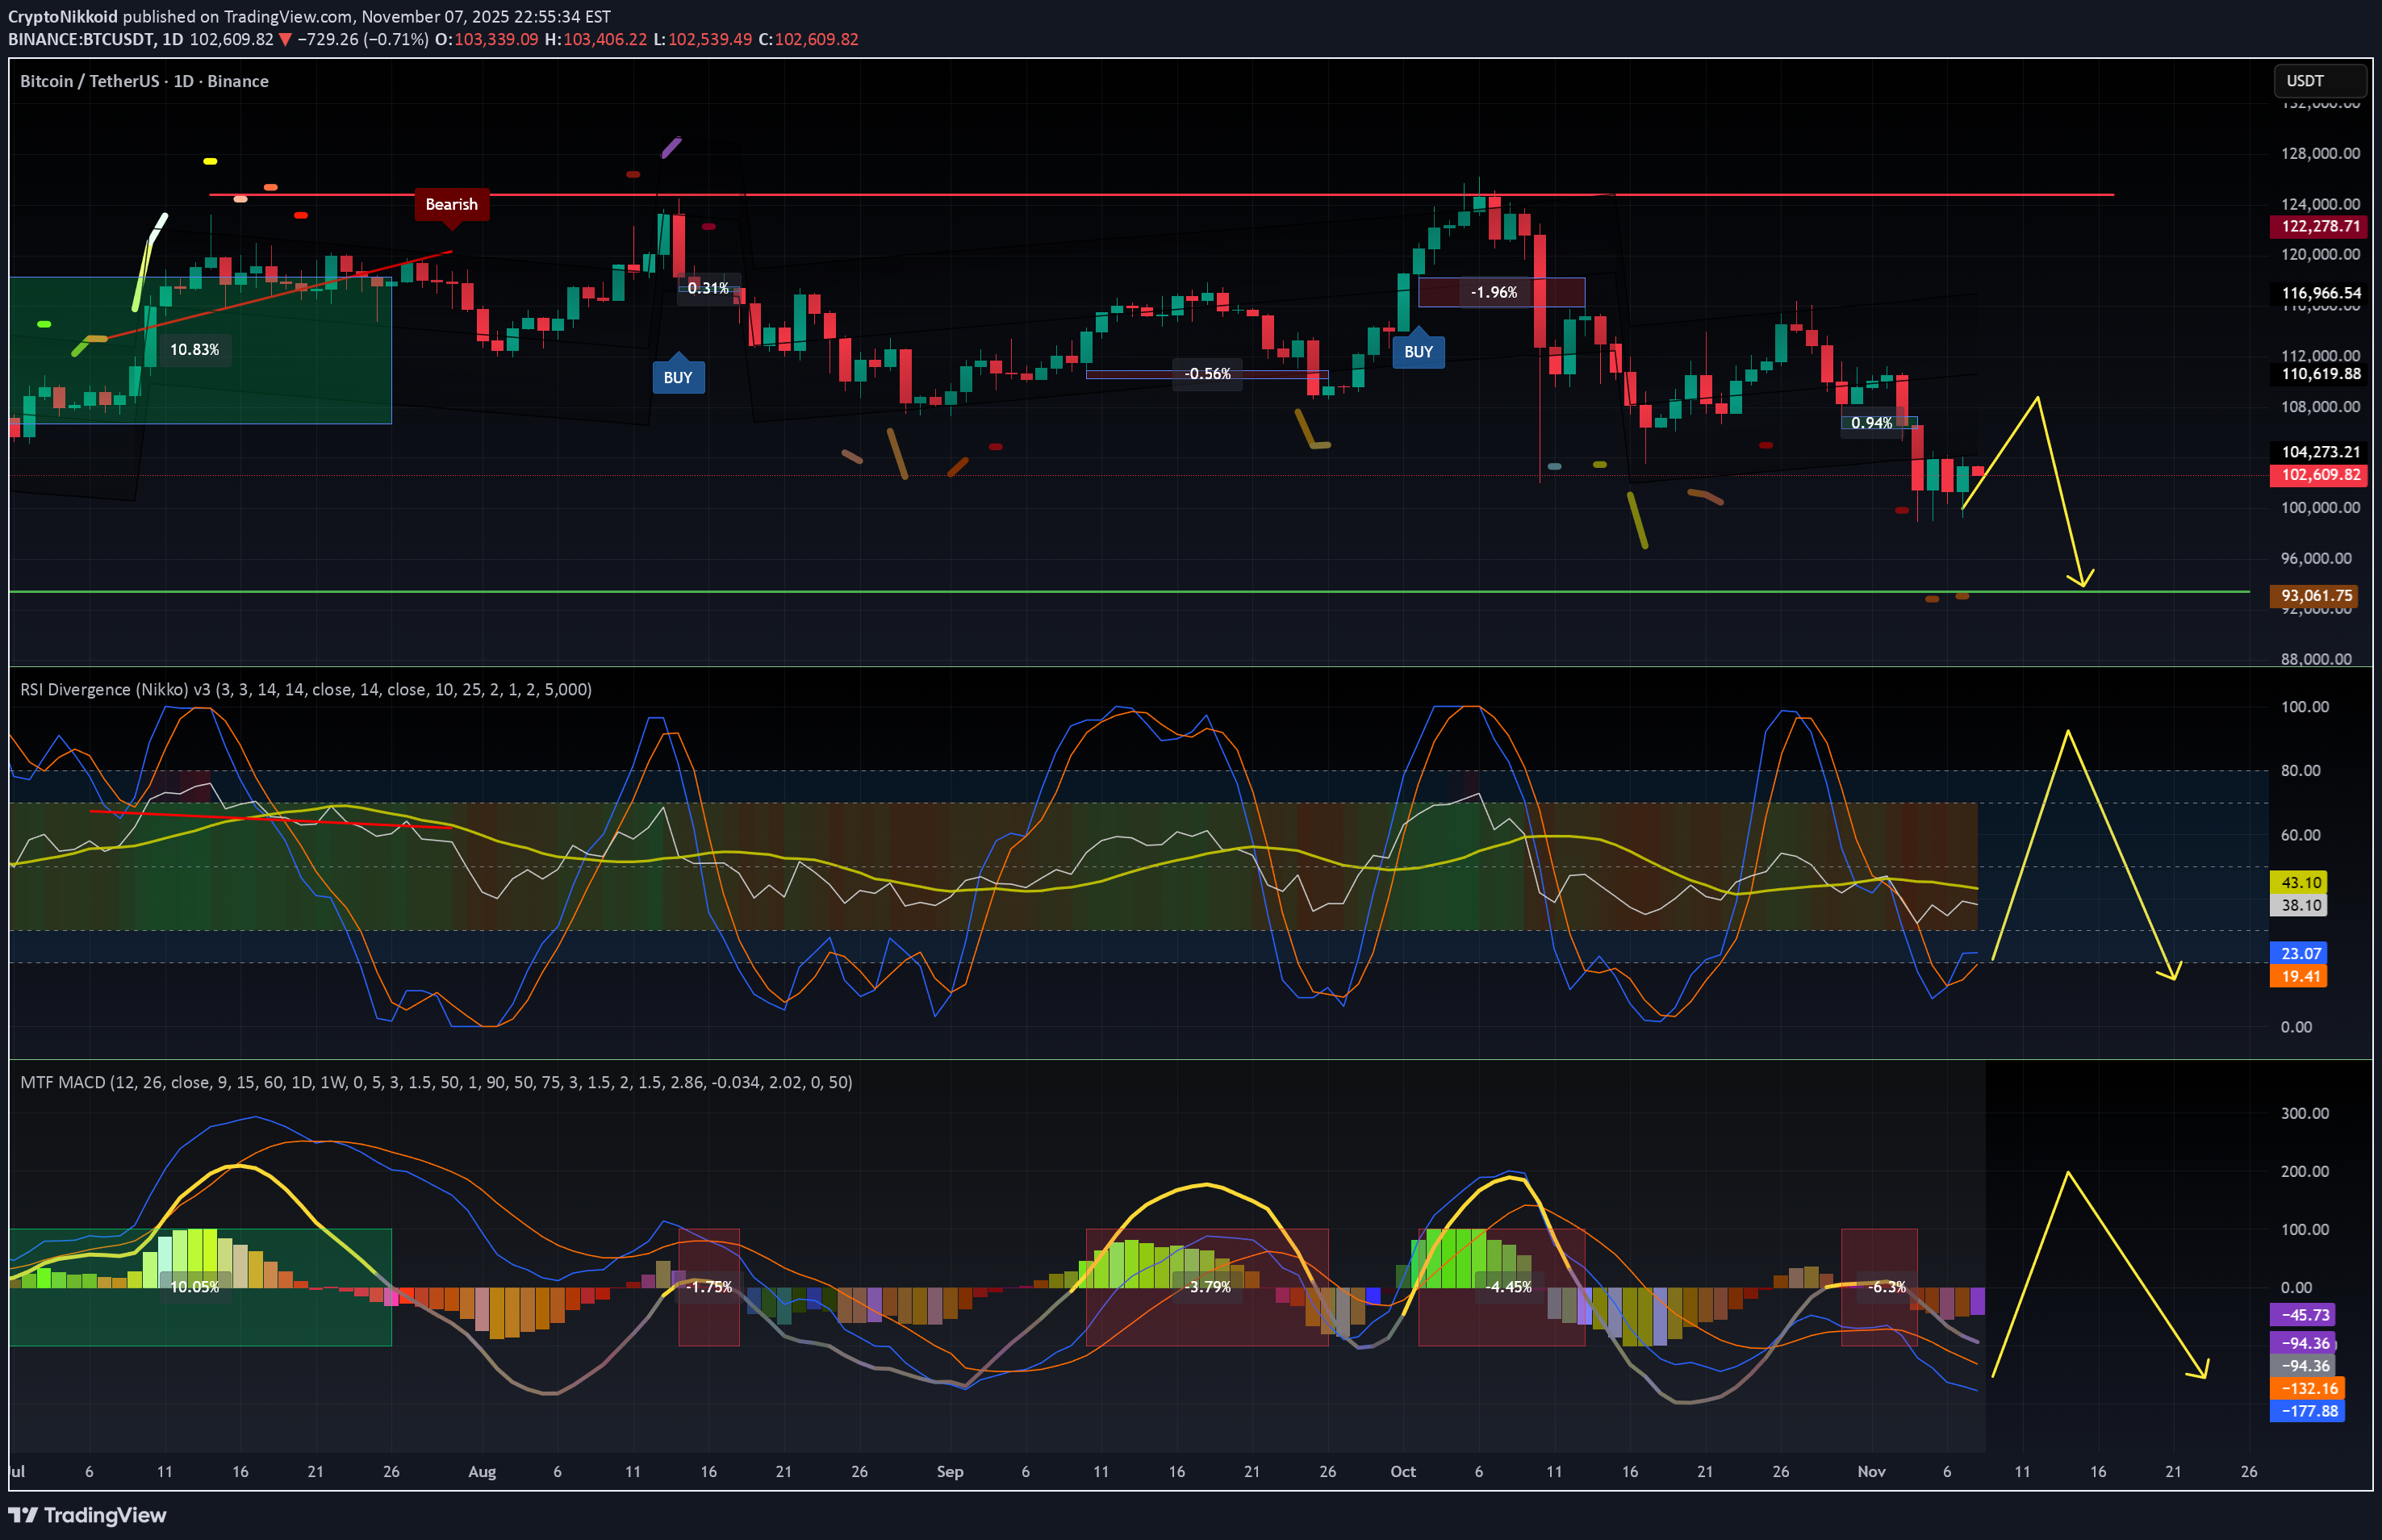The image size is (2382, 1540).
Task: Click the Nov label on the date axis
Action: [1871, 1472]
